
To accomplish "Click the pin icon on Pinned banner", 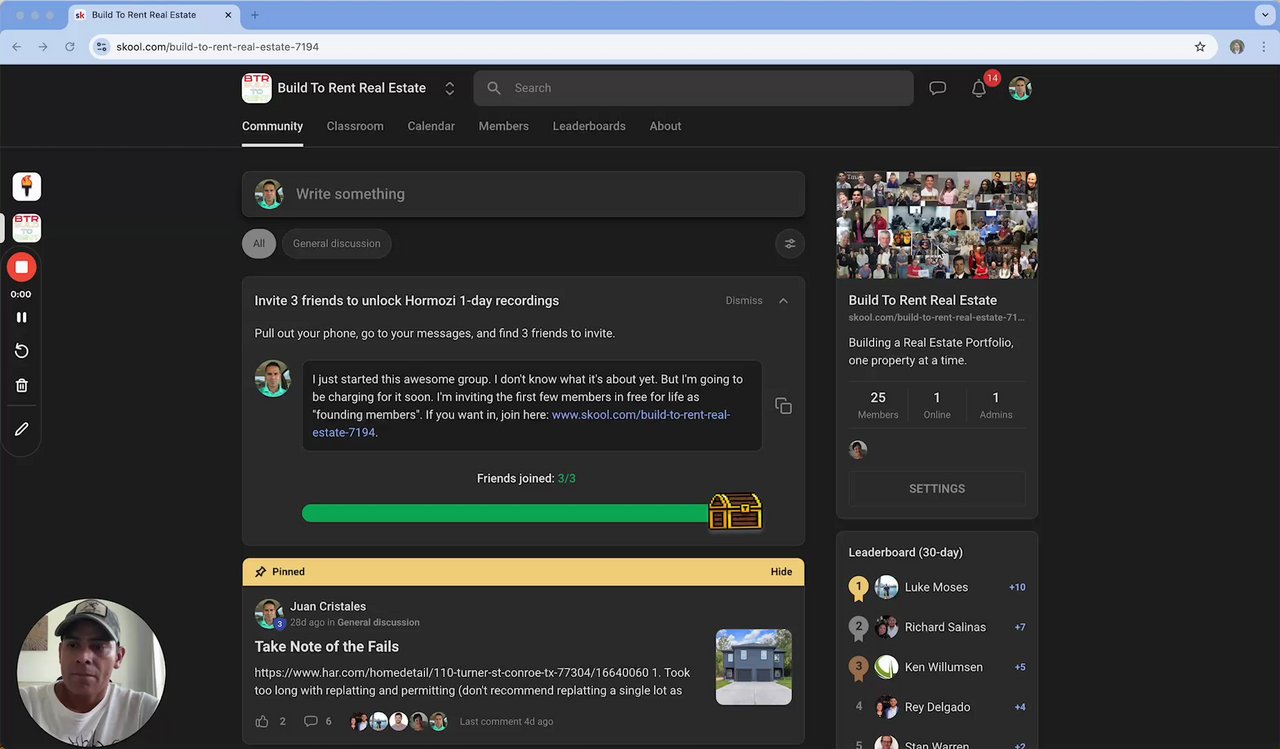I will click(261, 572).
